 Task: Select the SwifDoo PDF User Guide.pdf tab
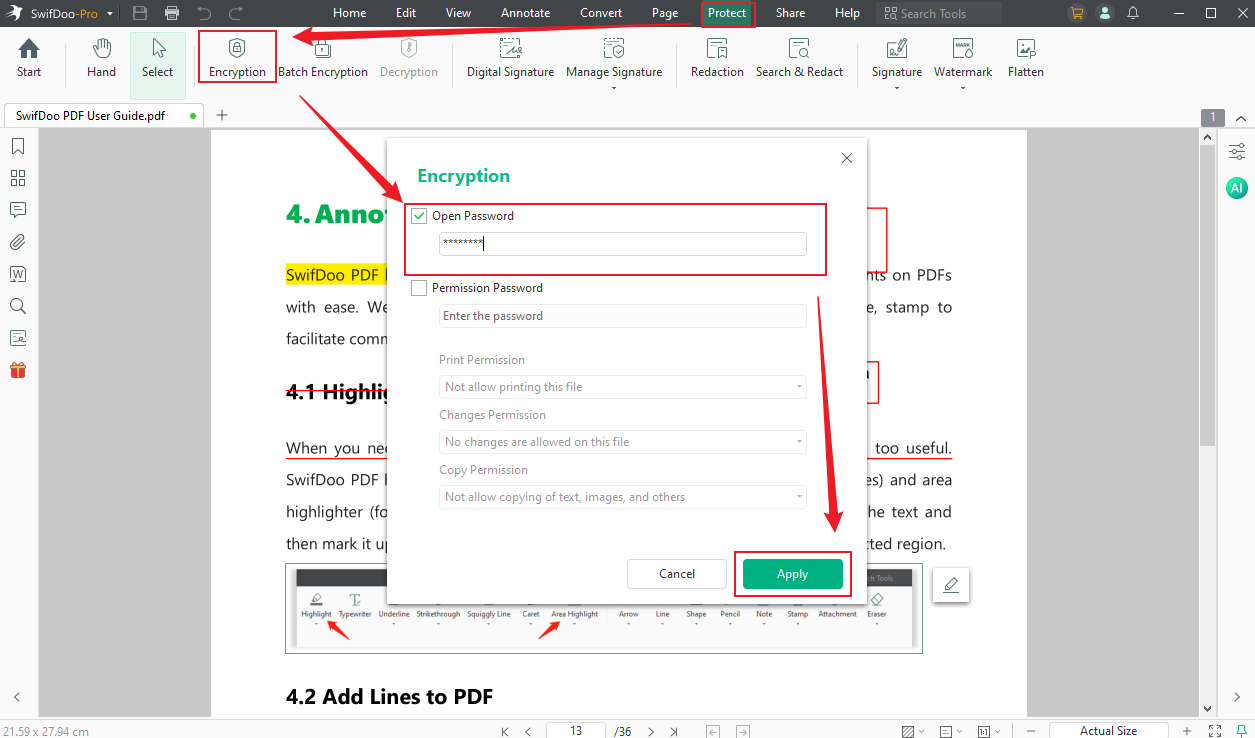pyautogui.click(x=103, y=115)
